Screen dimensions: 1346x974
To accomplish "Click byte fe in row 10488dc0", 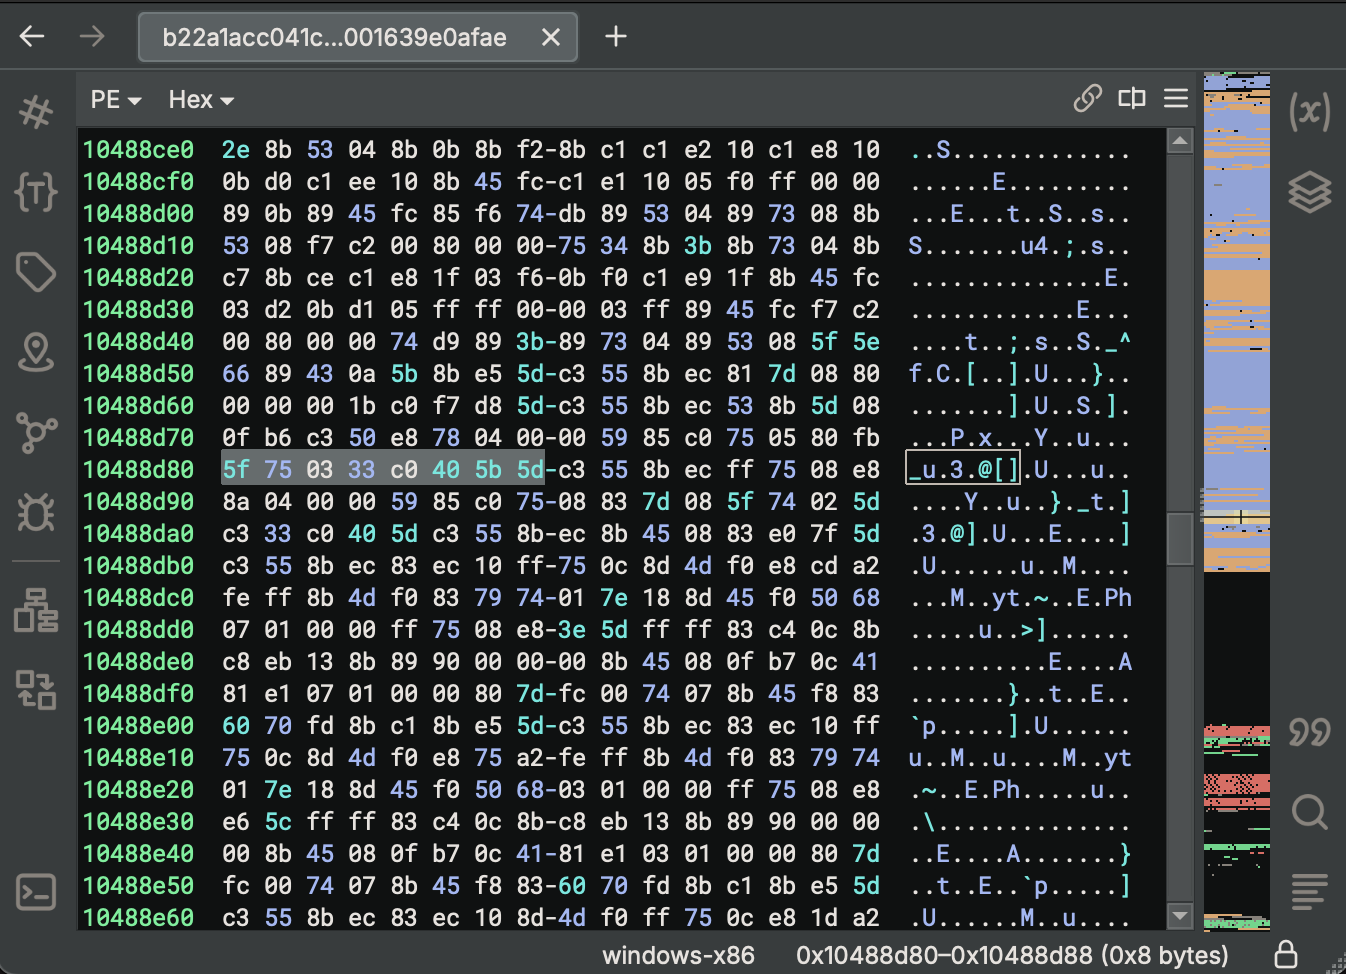I will [x=236, y=598].
